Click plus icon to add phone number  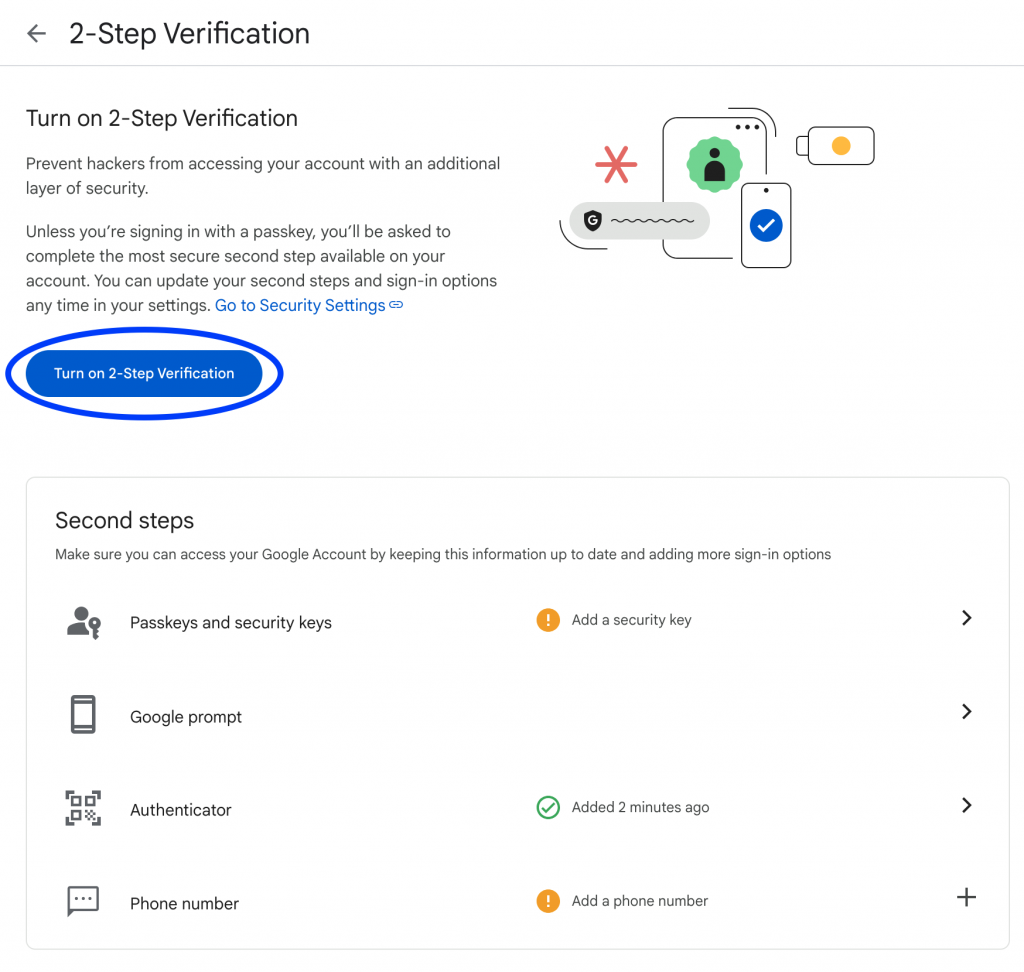tap(967, 897)
